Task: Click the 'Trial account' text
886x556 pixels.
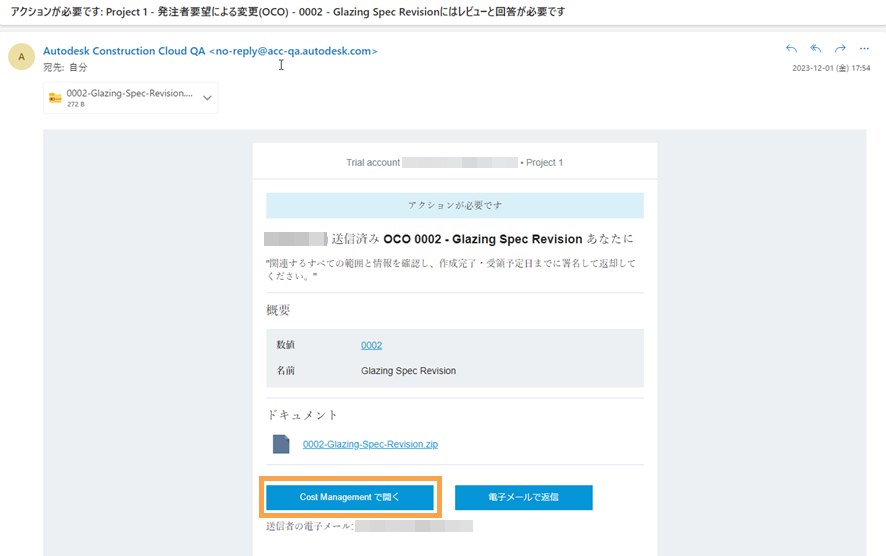Action: coord(373,163)
